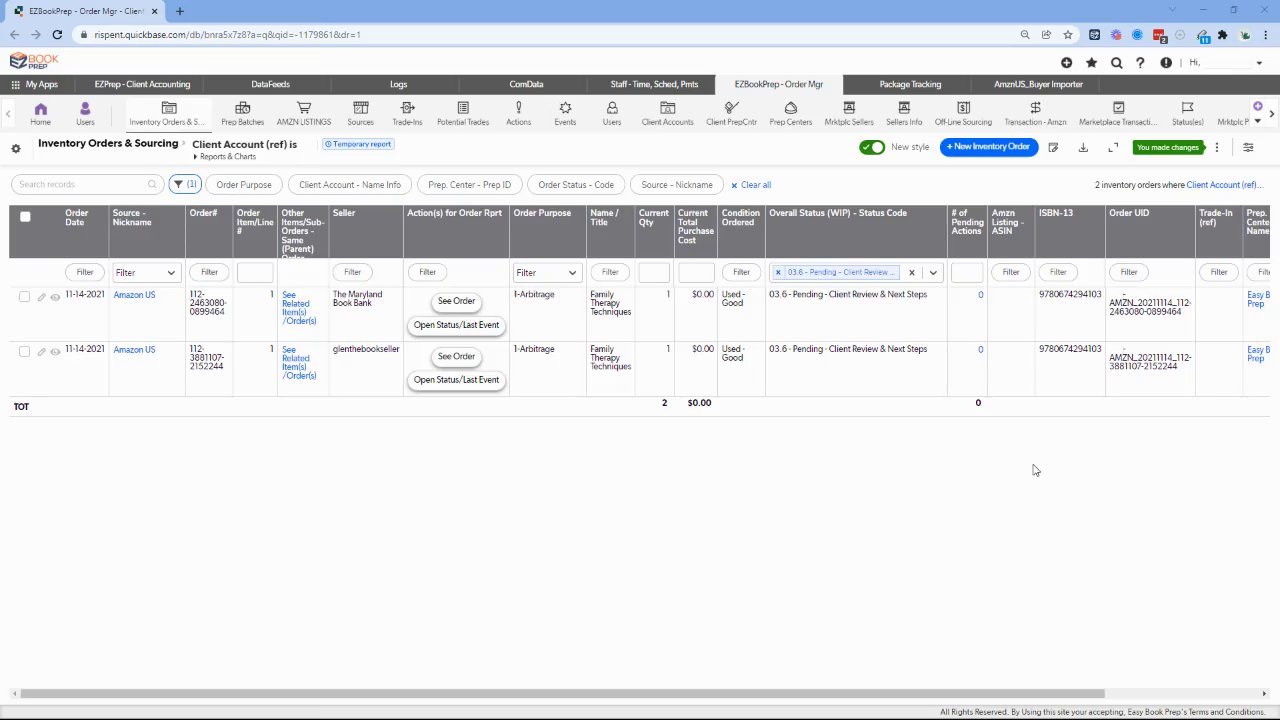The width and height of the screenshot is (1280, 720).
Task: Open the Client Accounts table
Action: pyautogui.click(x=667, y=114)
